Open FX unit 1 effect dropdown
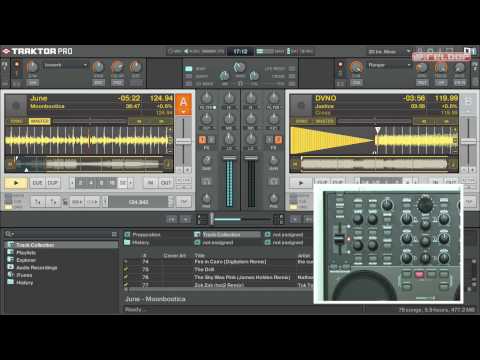 [x=65, y=65]
